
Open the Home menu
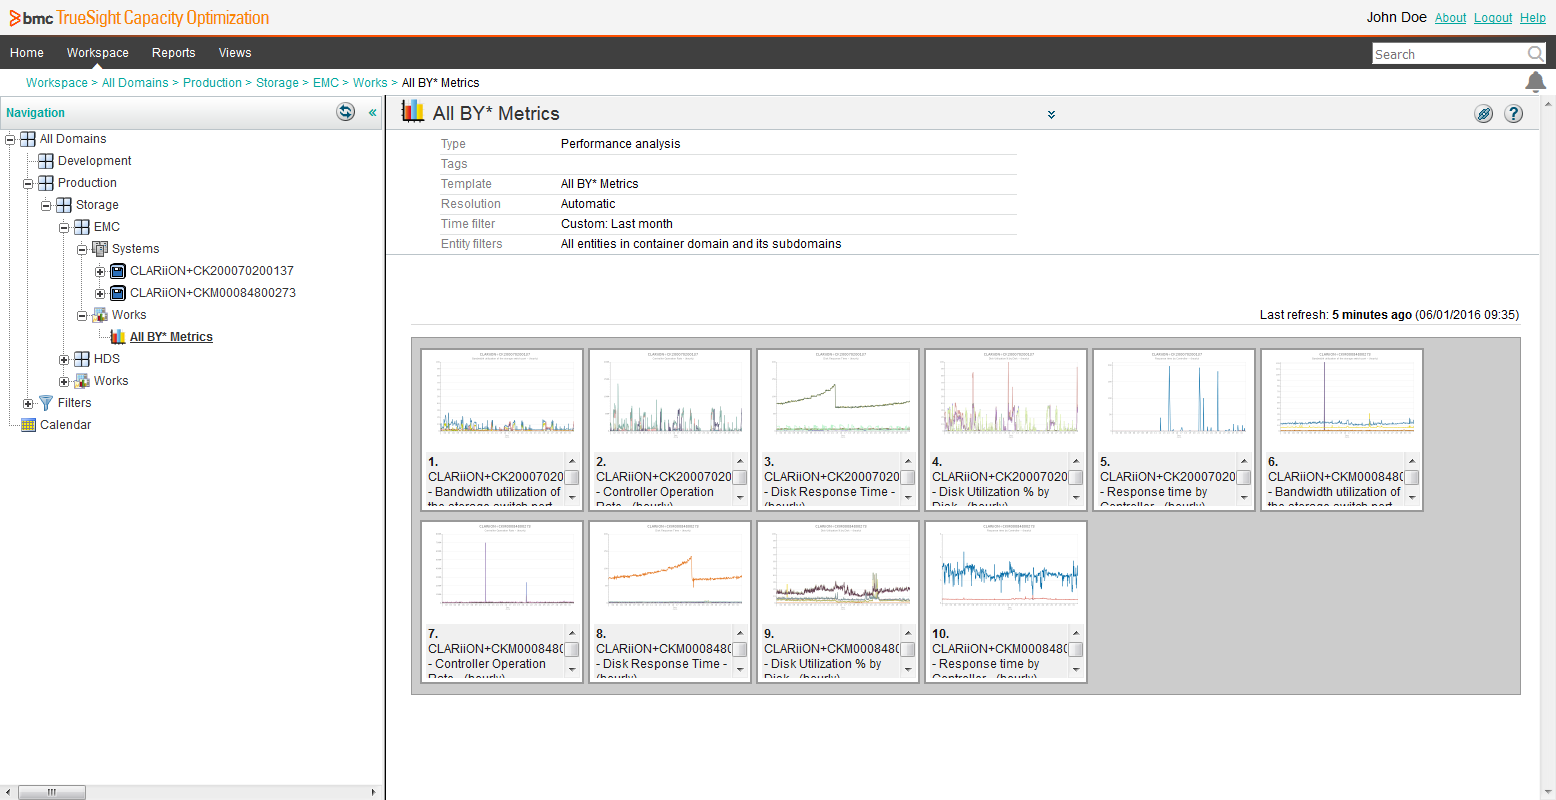pyautogui.click(x=27, y=53)
